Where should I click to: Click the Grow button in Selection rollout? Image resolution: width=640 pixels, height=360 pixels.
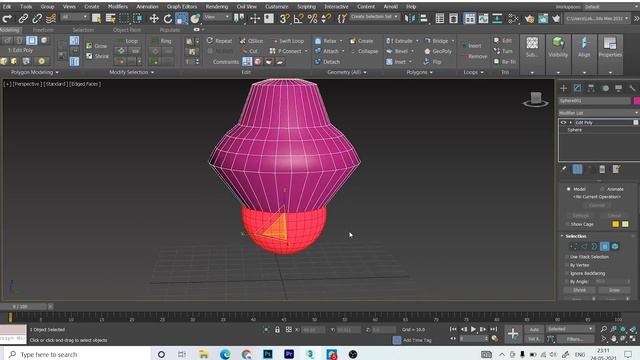click(x=614, y=290)
